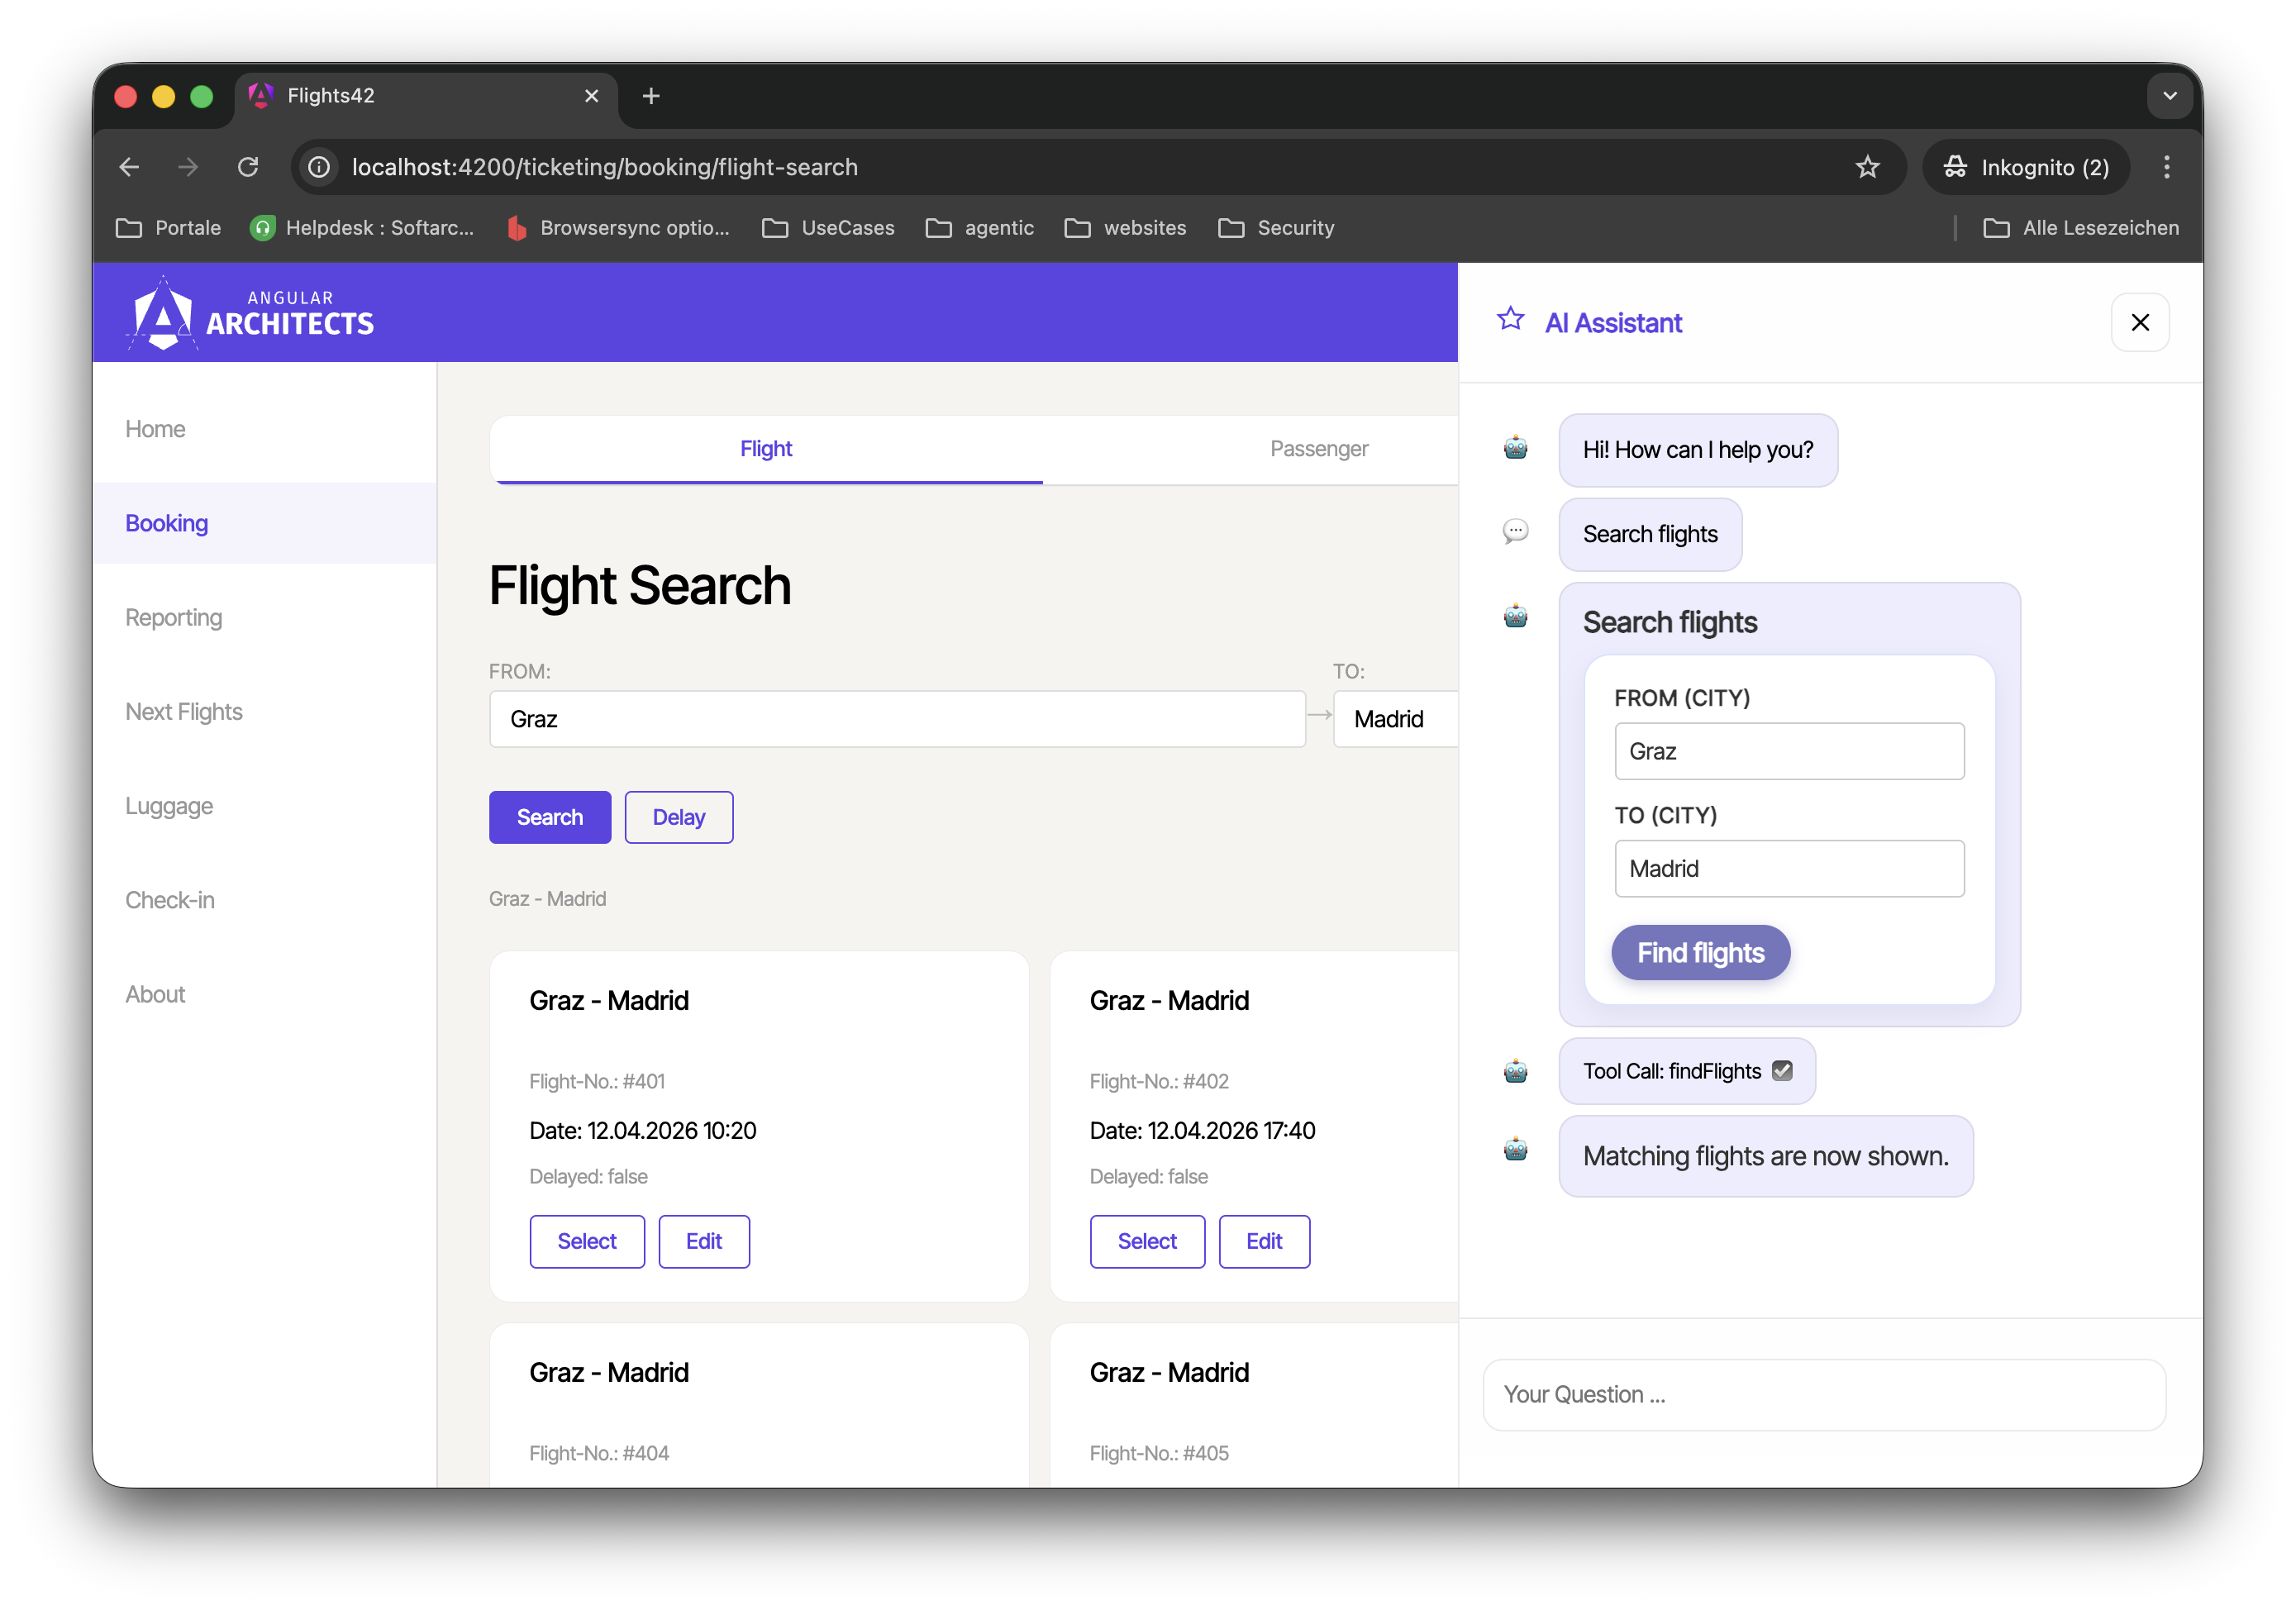Open Browsersync options bookmark

(x=618, y=228)
